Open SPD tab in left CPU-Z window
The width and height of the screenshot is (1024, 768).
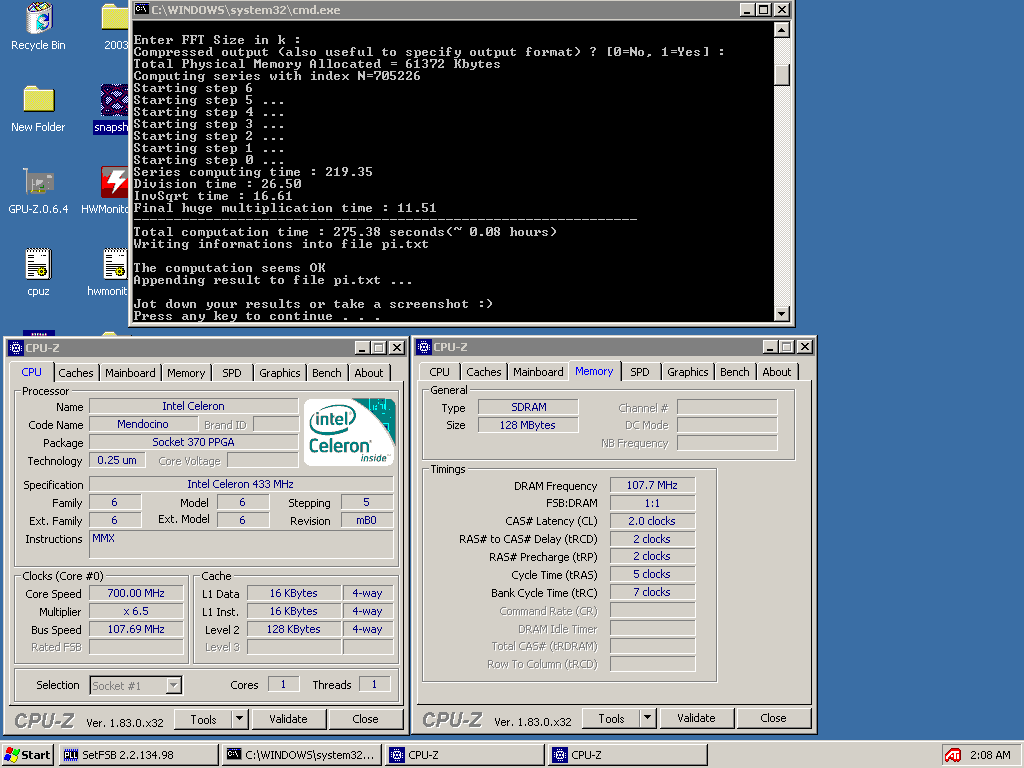pyautogui.click(x=232, y=373)
